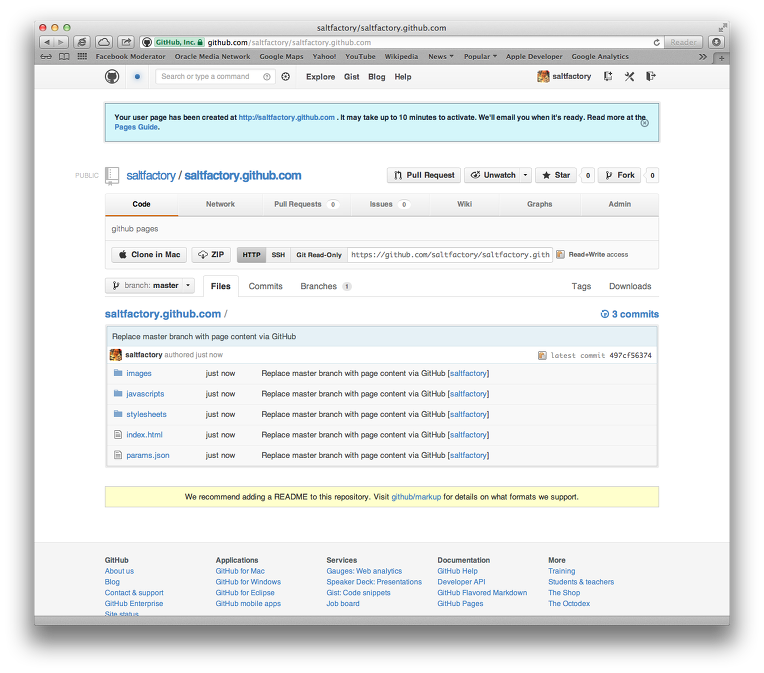This screenshot has width=764, height=673.
Task: Open the Popular bookmarks dropdown
Action: (x=480, y=57)
